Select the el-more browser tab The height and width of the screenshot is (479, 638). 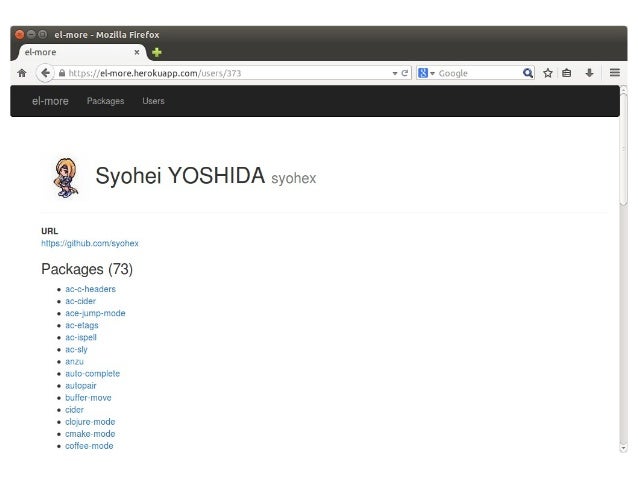point(81,52)
